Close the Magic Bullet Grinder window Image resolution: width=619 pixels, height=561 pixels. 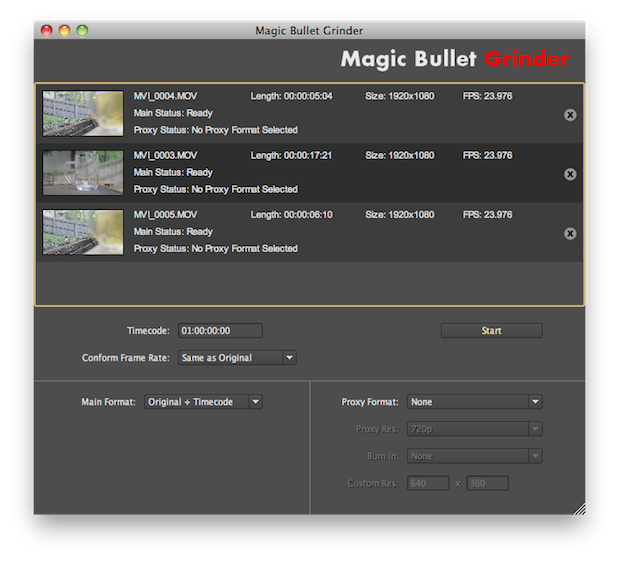pyautogui.click(x=47, y=30)
